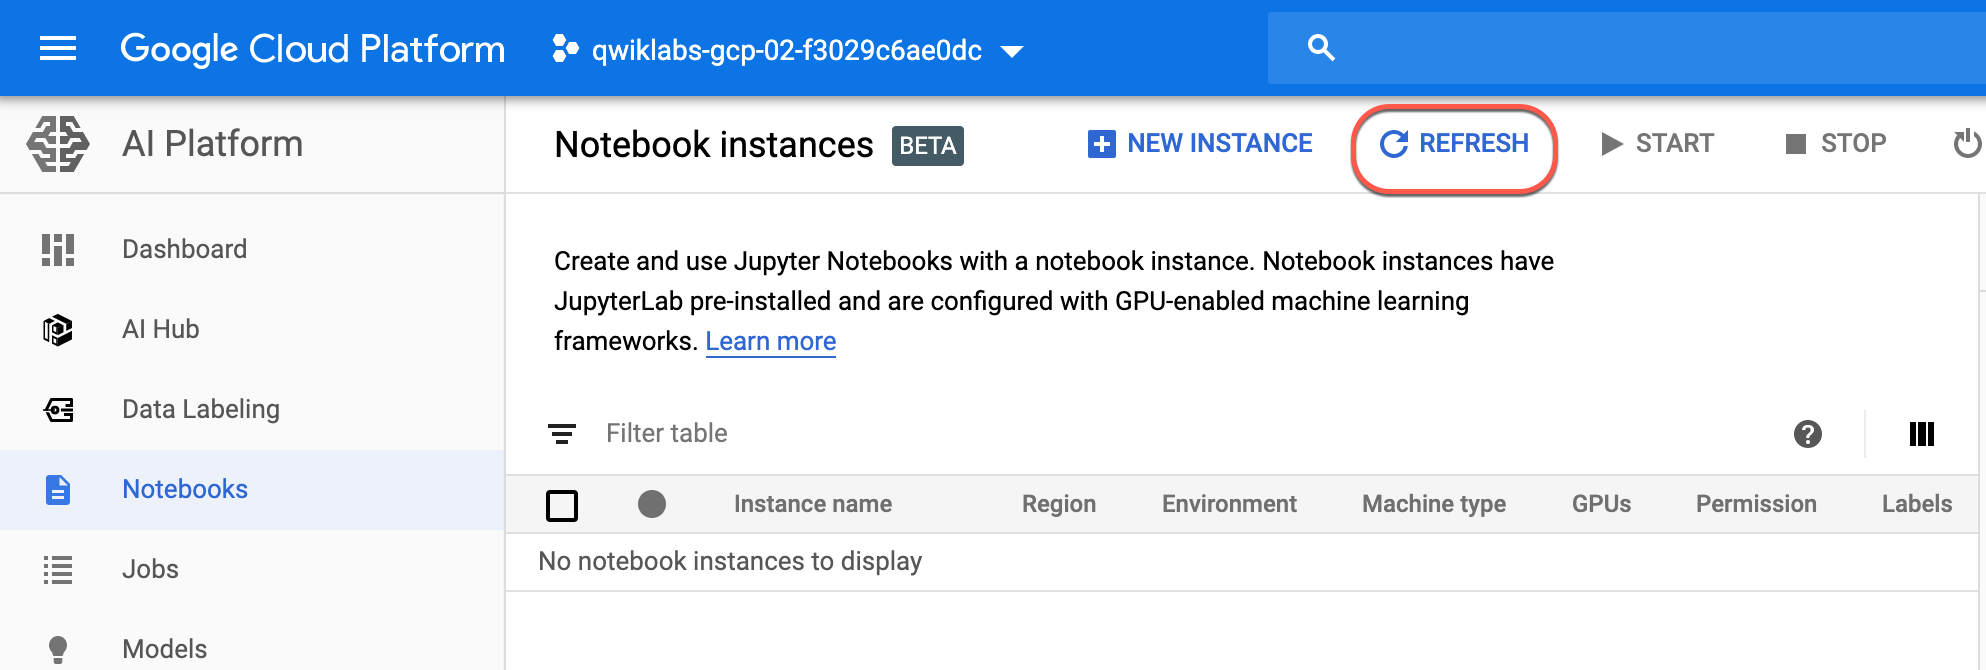Click the NEW INSTANCE plus icon
Image resolution: width=1986 pixels, height=670 pixels.
click(x=1101, y=144)
